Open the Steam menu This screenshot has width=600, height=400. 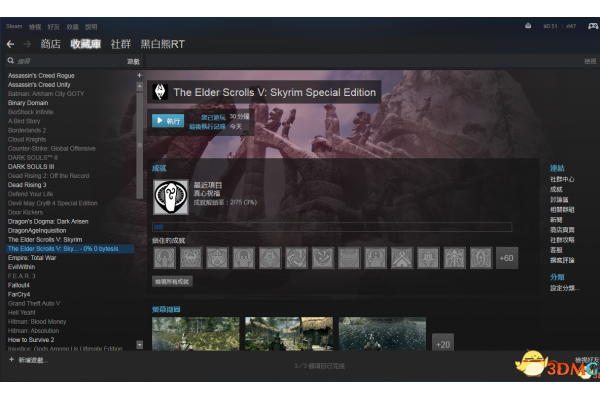click(14, 26)
